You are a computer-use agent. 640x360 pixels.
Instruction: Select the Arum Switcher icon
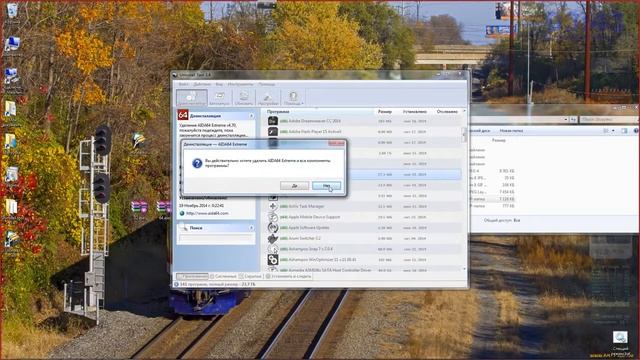[x=273, y=238]
